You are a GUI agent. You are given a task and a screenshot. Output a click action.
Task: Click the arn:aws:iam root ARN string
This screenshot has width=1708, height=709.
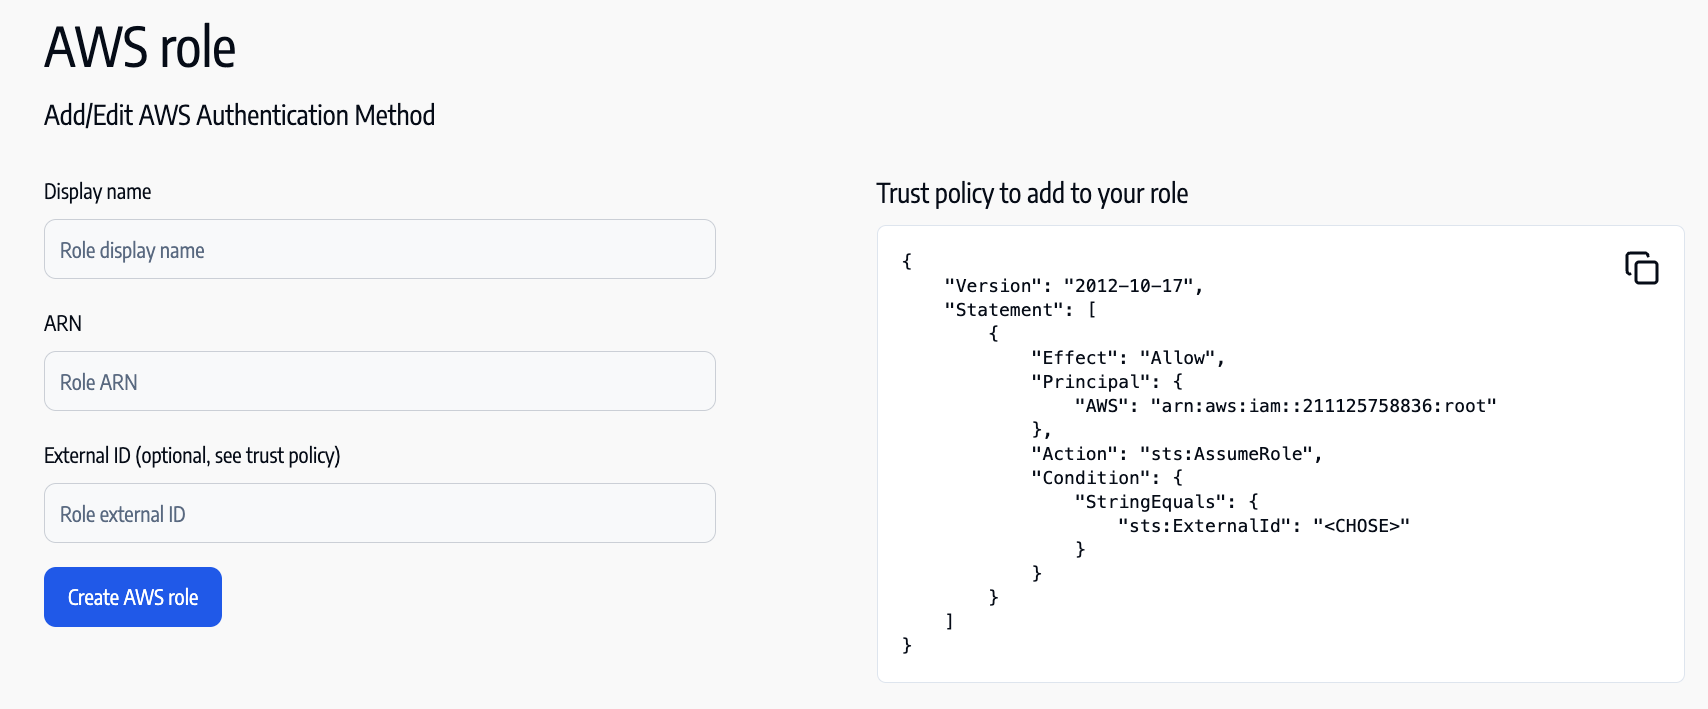click(1323, 406)
